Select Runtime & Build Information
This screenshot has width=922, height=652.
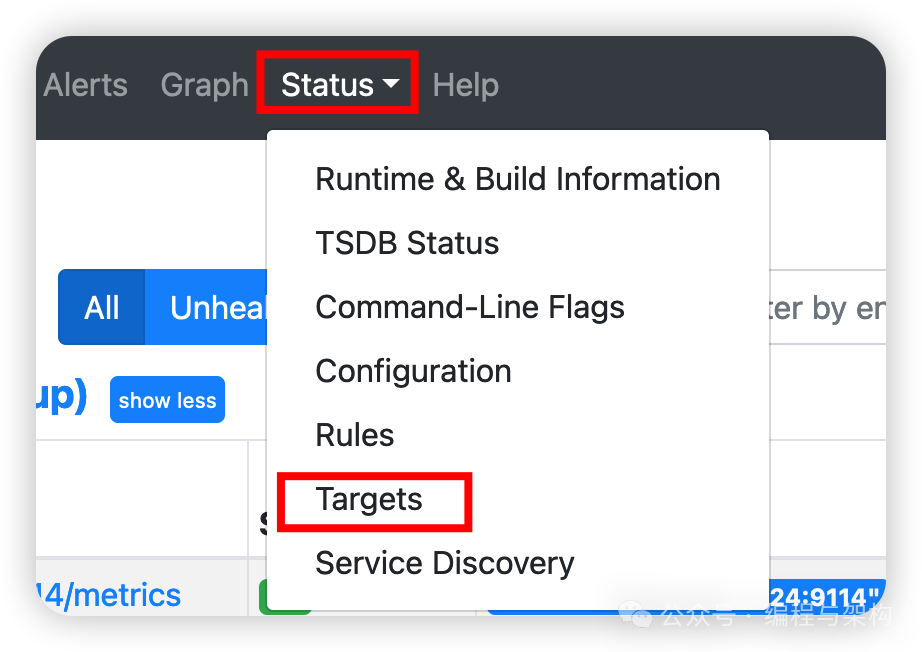coord(517,179)
